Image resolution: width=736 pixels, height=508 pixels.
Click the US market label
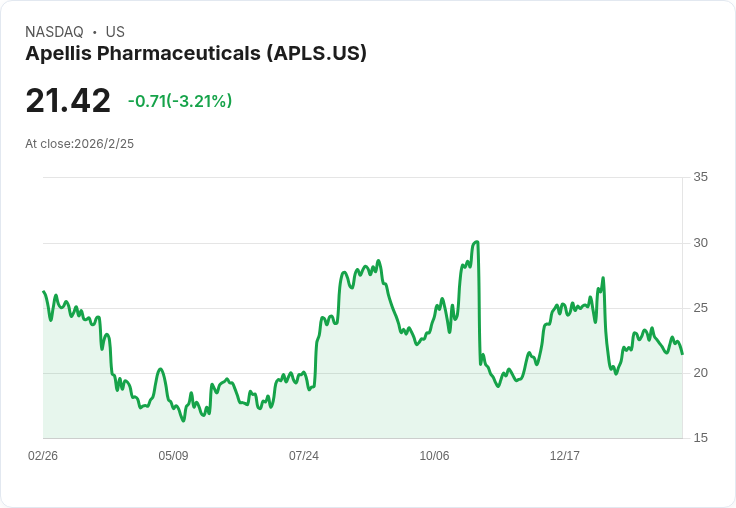(x=115, y=32)
